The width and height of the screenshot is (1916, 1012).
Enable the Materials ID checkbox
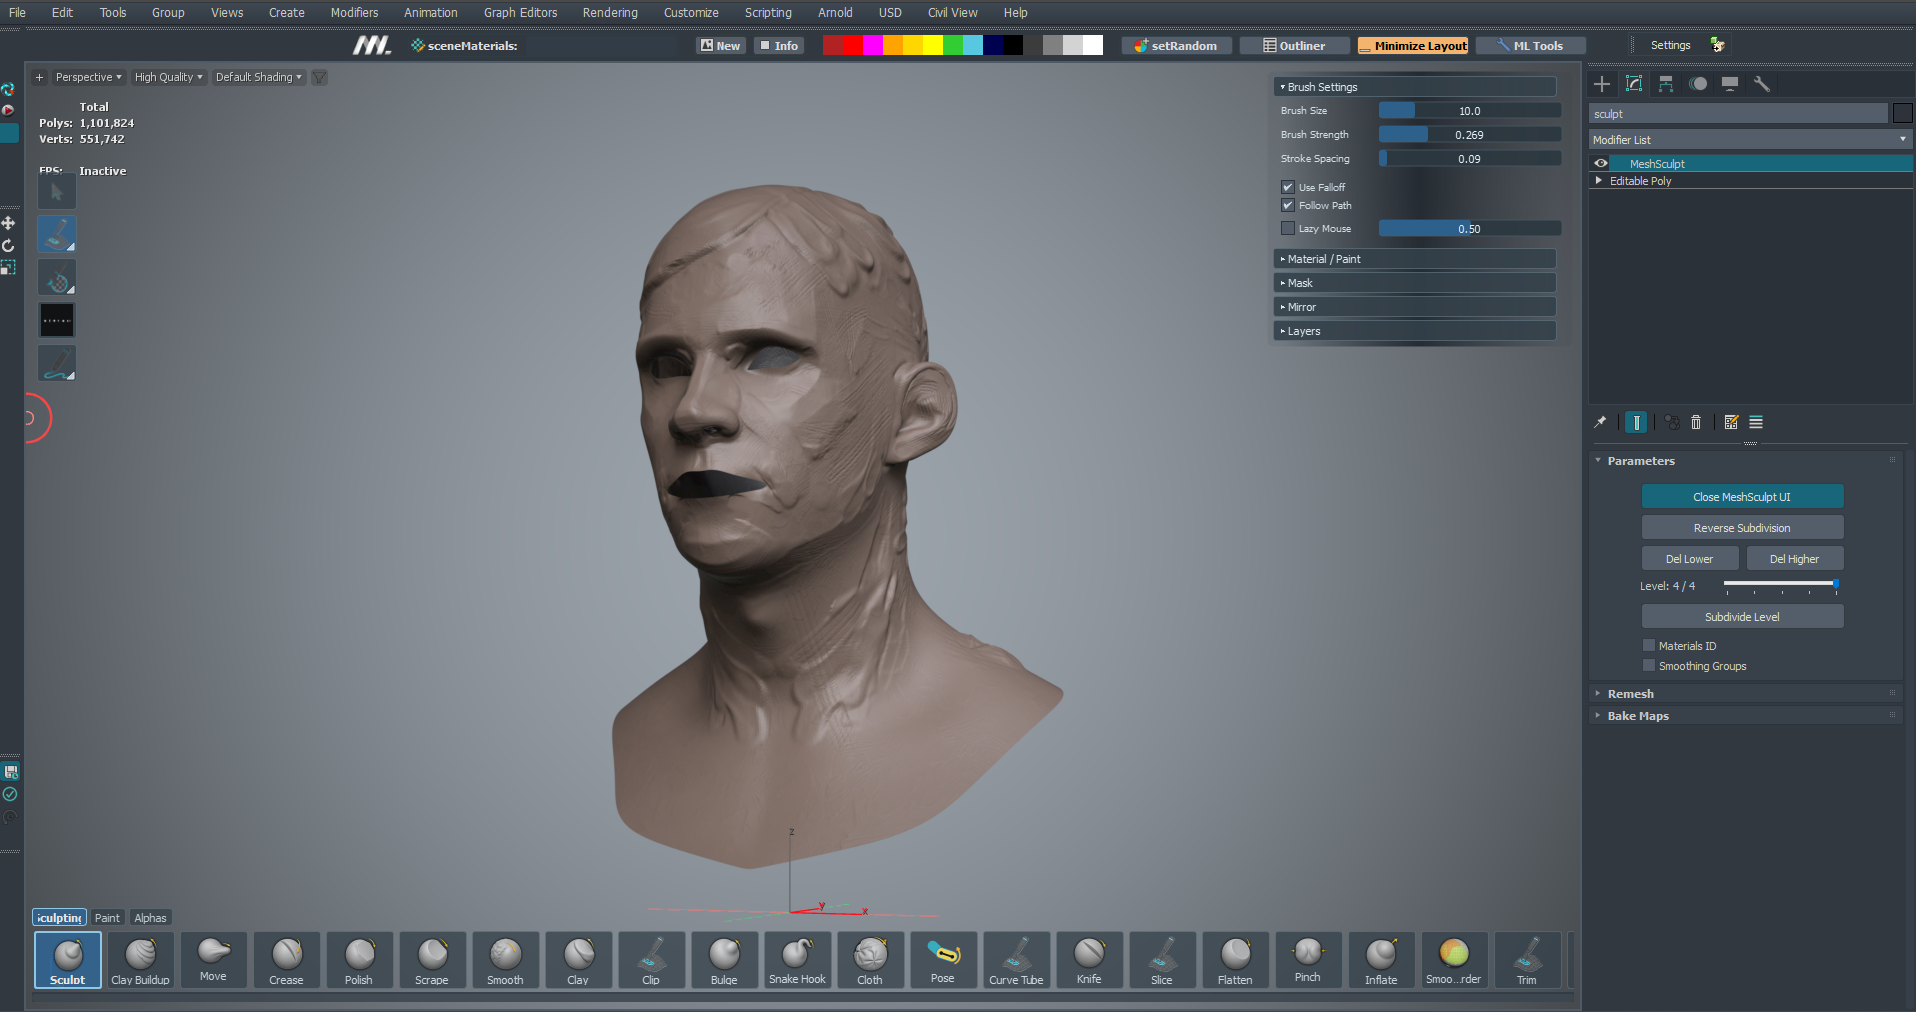1649,645
